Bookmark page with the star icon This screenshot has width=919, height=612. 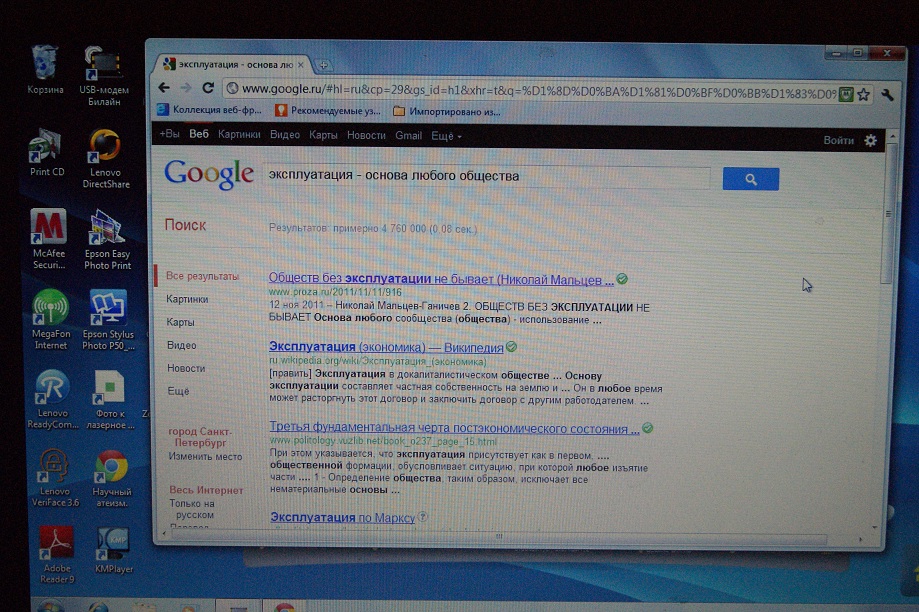coord(863,94)
